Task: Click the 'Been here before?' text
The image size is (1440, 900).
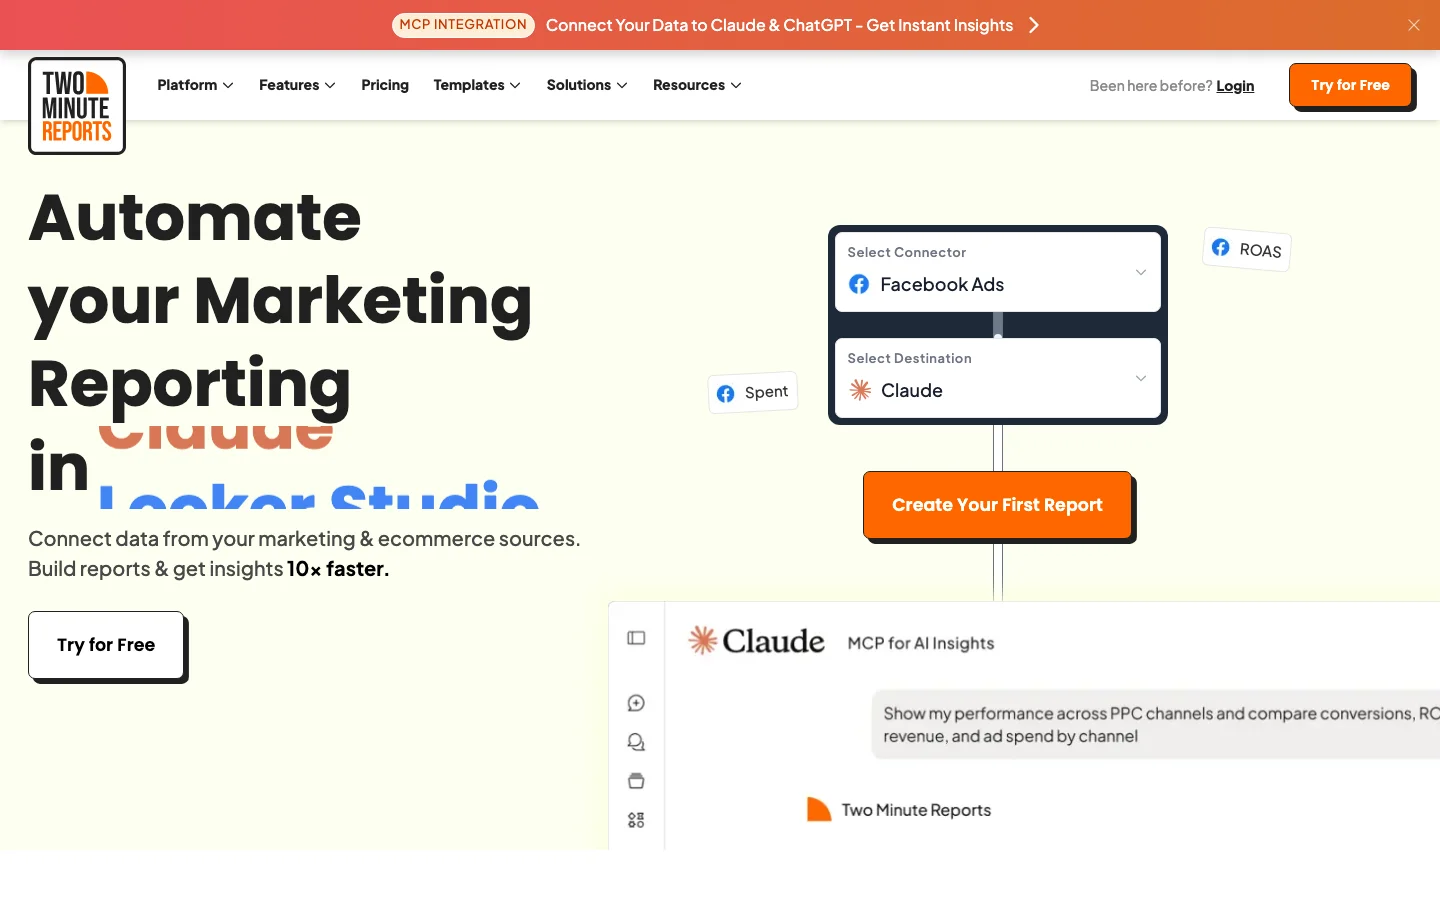Action: pos(1151,86)
